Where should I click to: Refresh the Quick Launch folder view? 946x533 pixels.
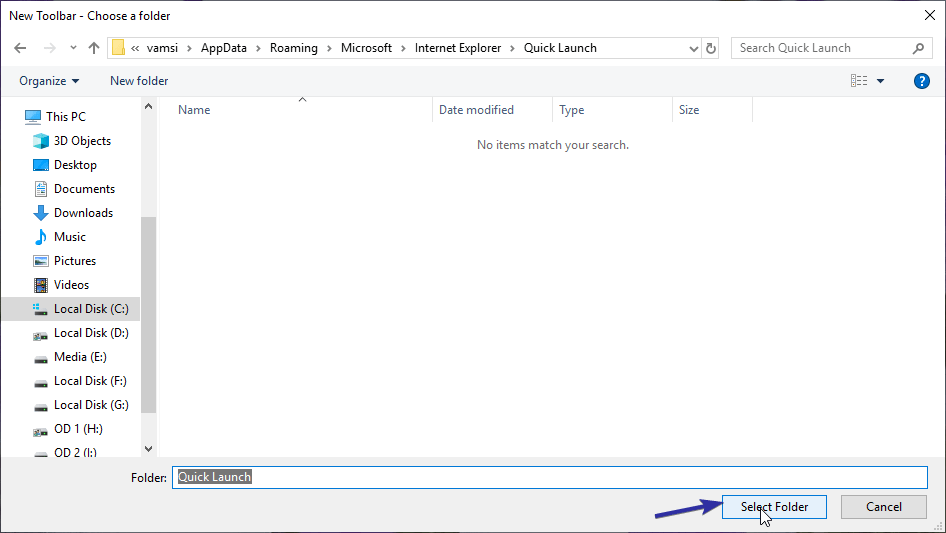(x=711, y=48)
